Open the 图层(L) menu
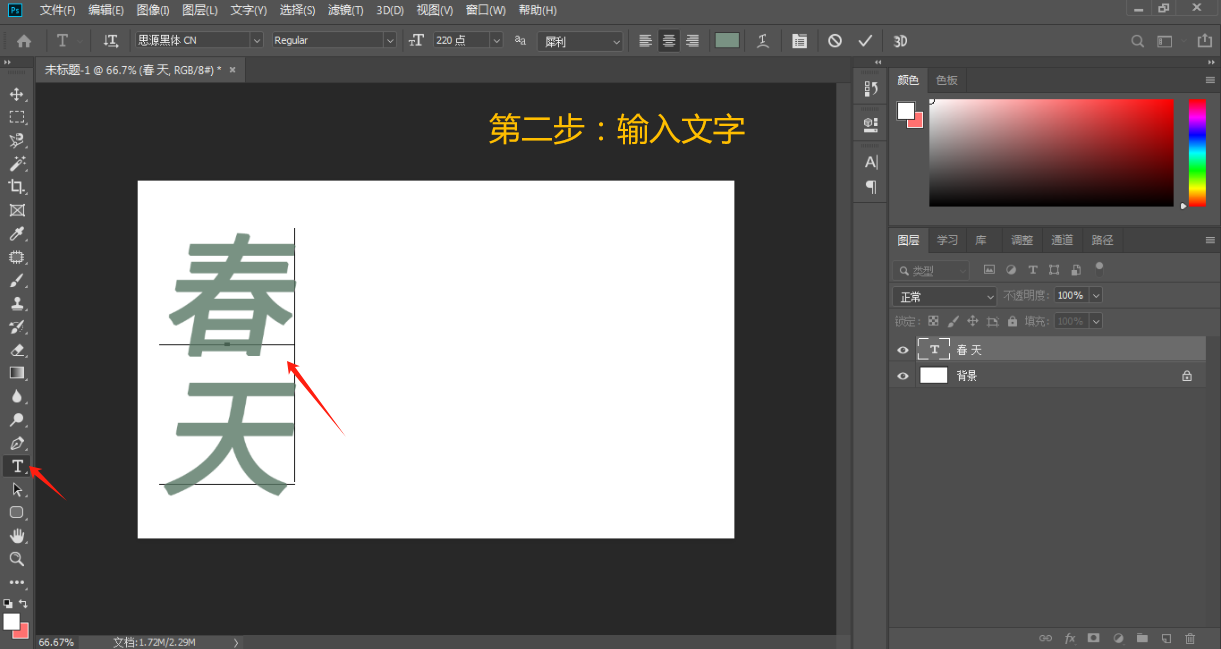 pyautogui.click(x=200, y=10)
